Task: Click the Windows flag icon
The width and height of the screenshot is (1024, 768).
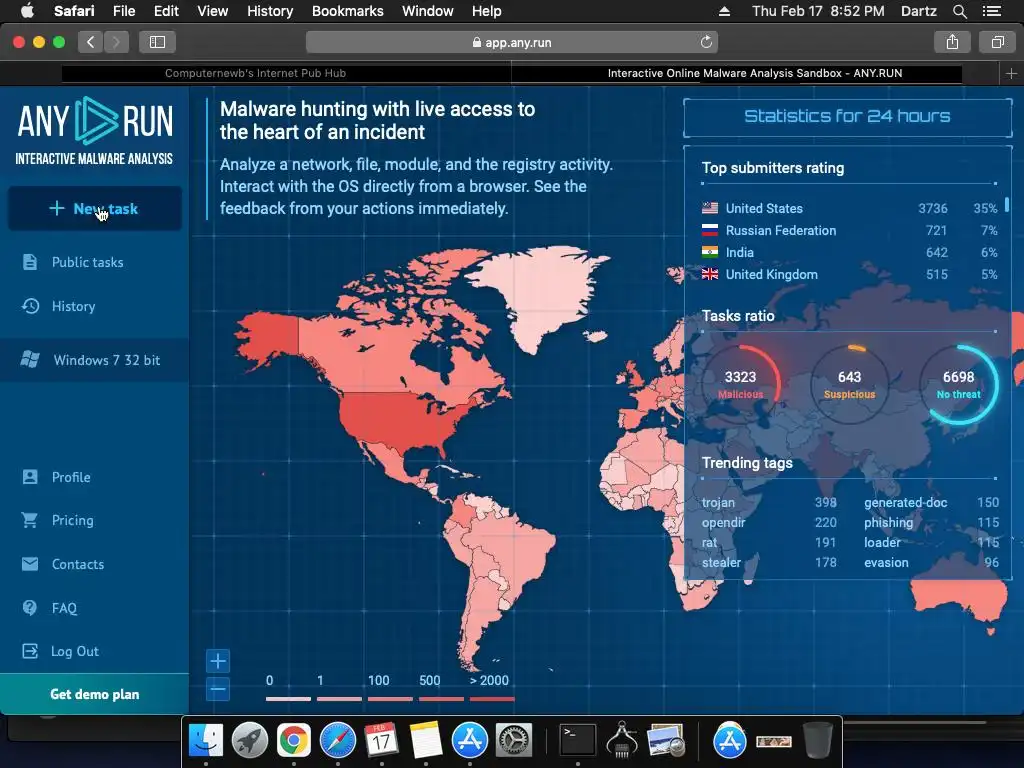Action: [x=30, y=359]
